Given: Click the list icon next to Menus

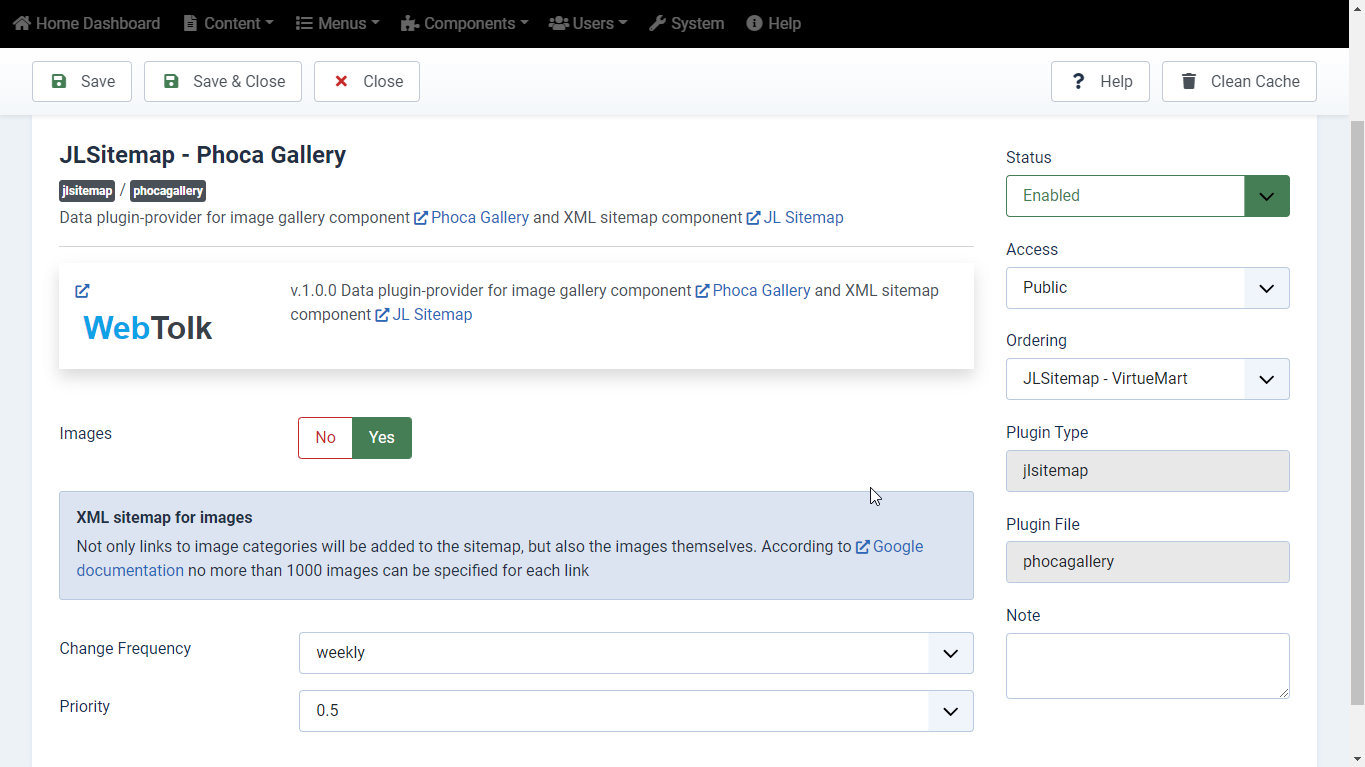Looking at the screenshot, I should 304,23.
